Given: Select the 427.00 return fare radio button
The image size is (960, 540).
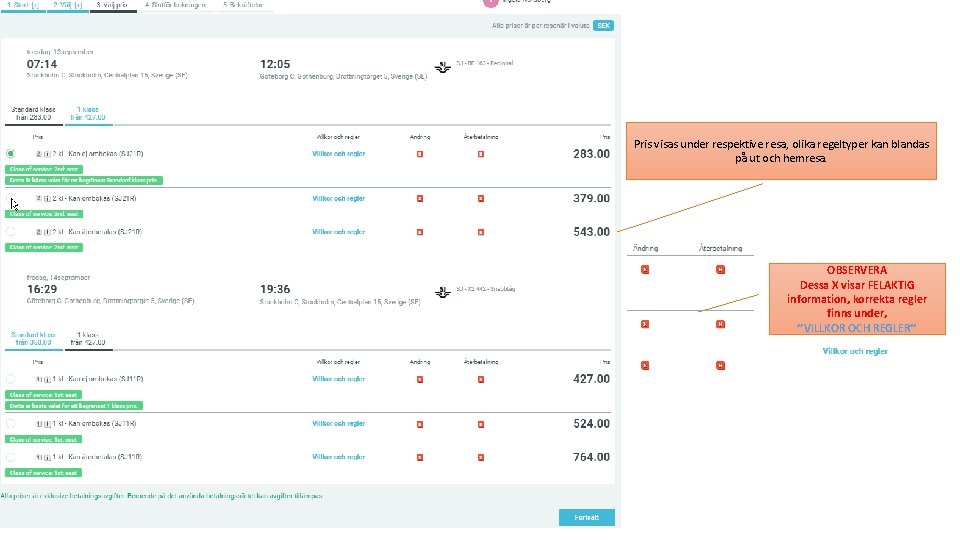Looking at the screenshot, I should click(10, 379).
